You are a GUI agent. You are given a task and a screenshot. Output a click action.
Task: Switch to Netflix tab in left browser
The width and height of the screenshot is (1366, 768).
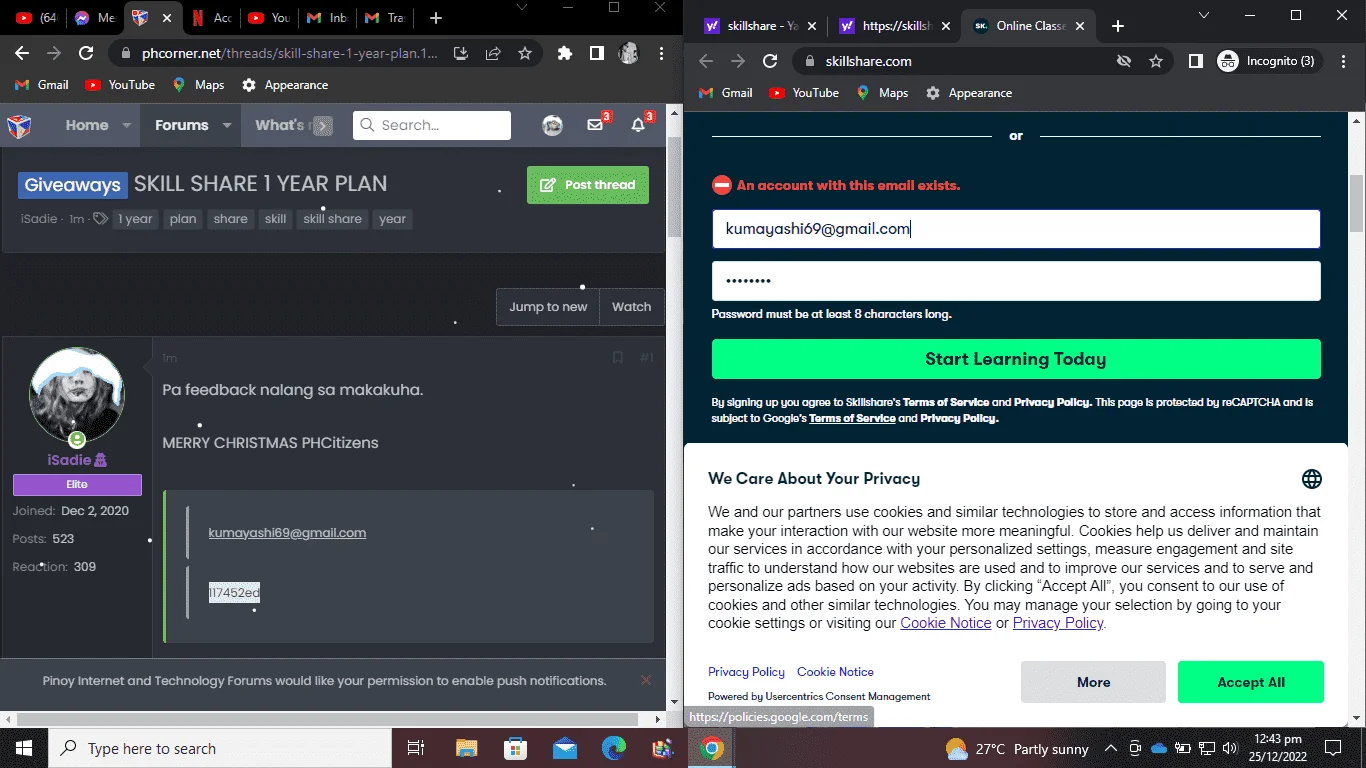click(x=212, y=18)
